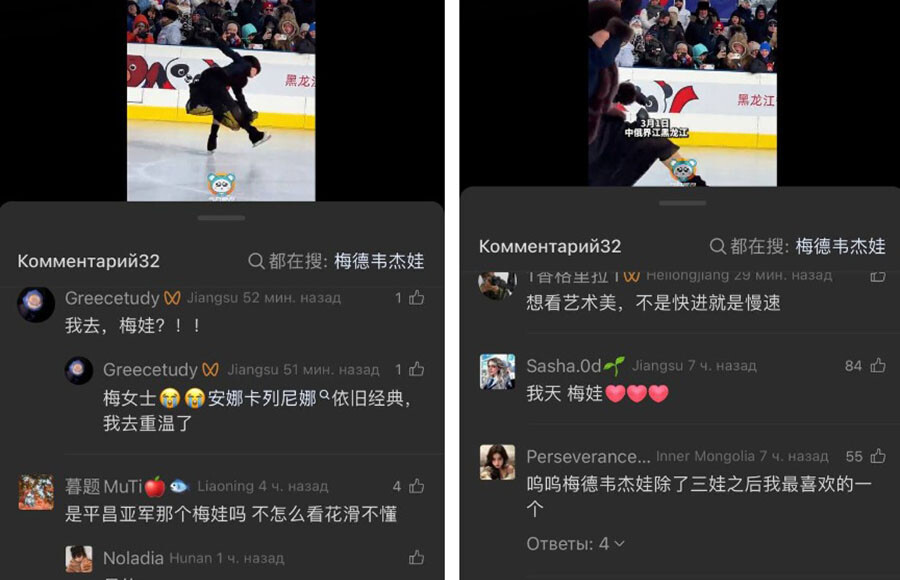Like Noladia's reply with thumbs-up
The height and width of the screenshot is (580, 900).
417,557
